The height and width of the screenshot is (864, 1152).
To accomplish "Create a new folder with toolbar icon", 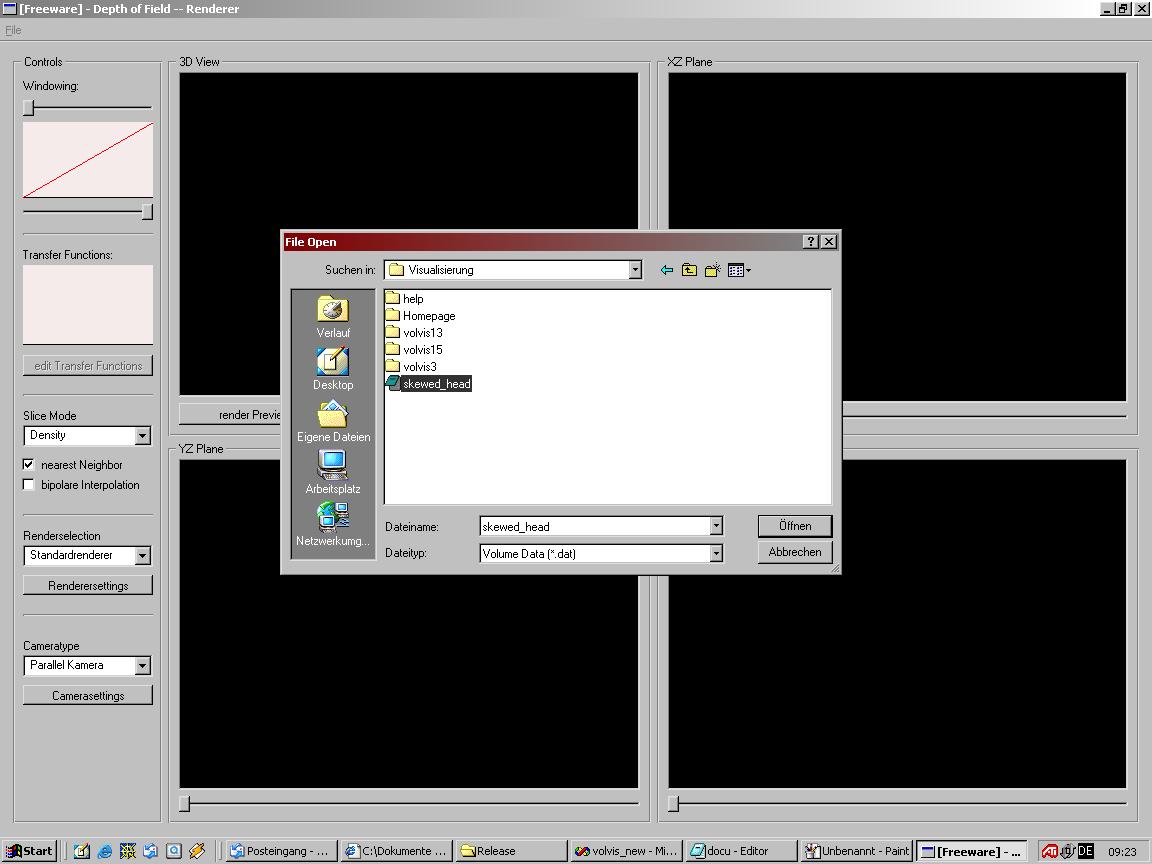I will pyautogui.click(x=713, y=270).
